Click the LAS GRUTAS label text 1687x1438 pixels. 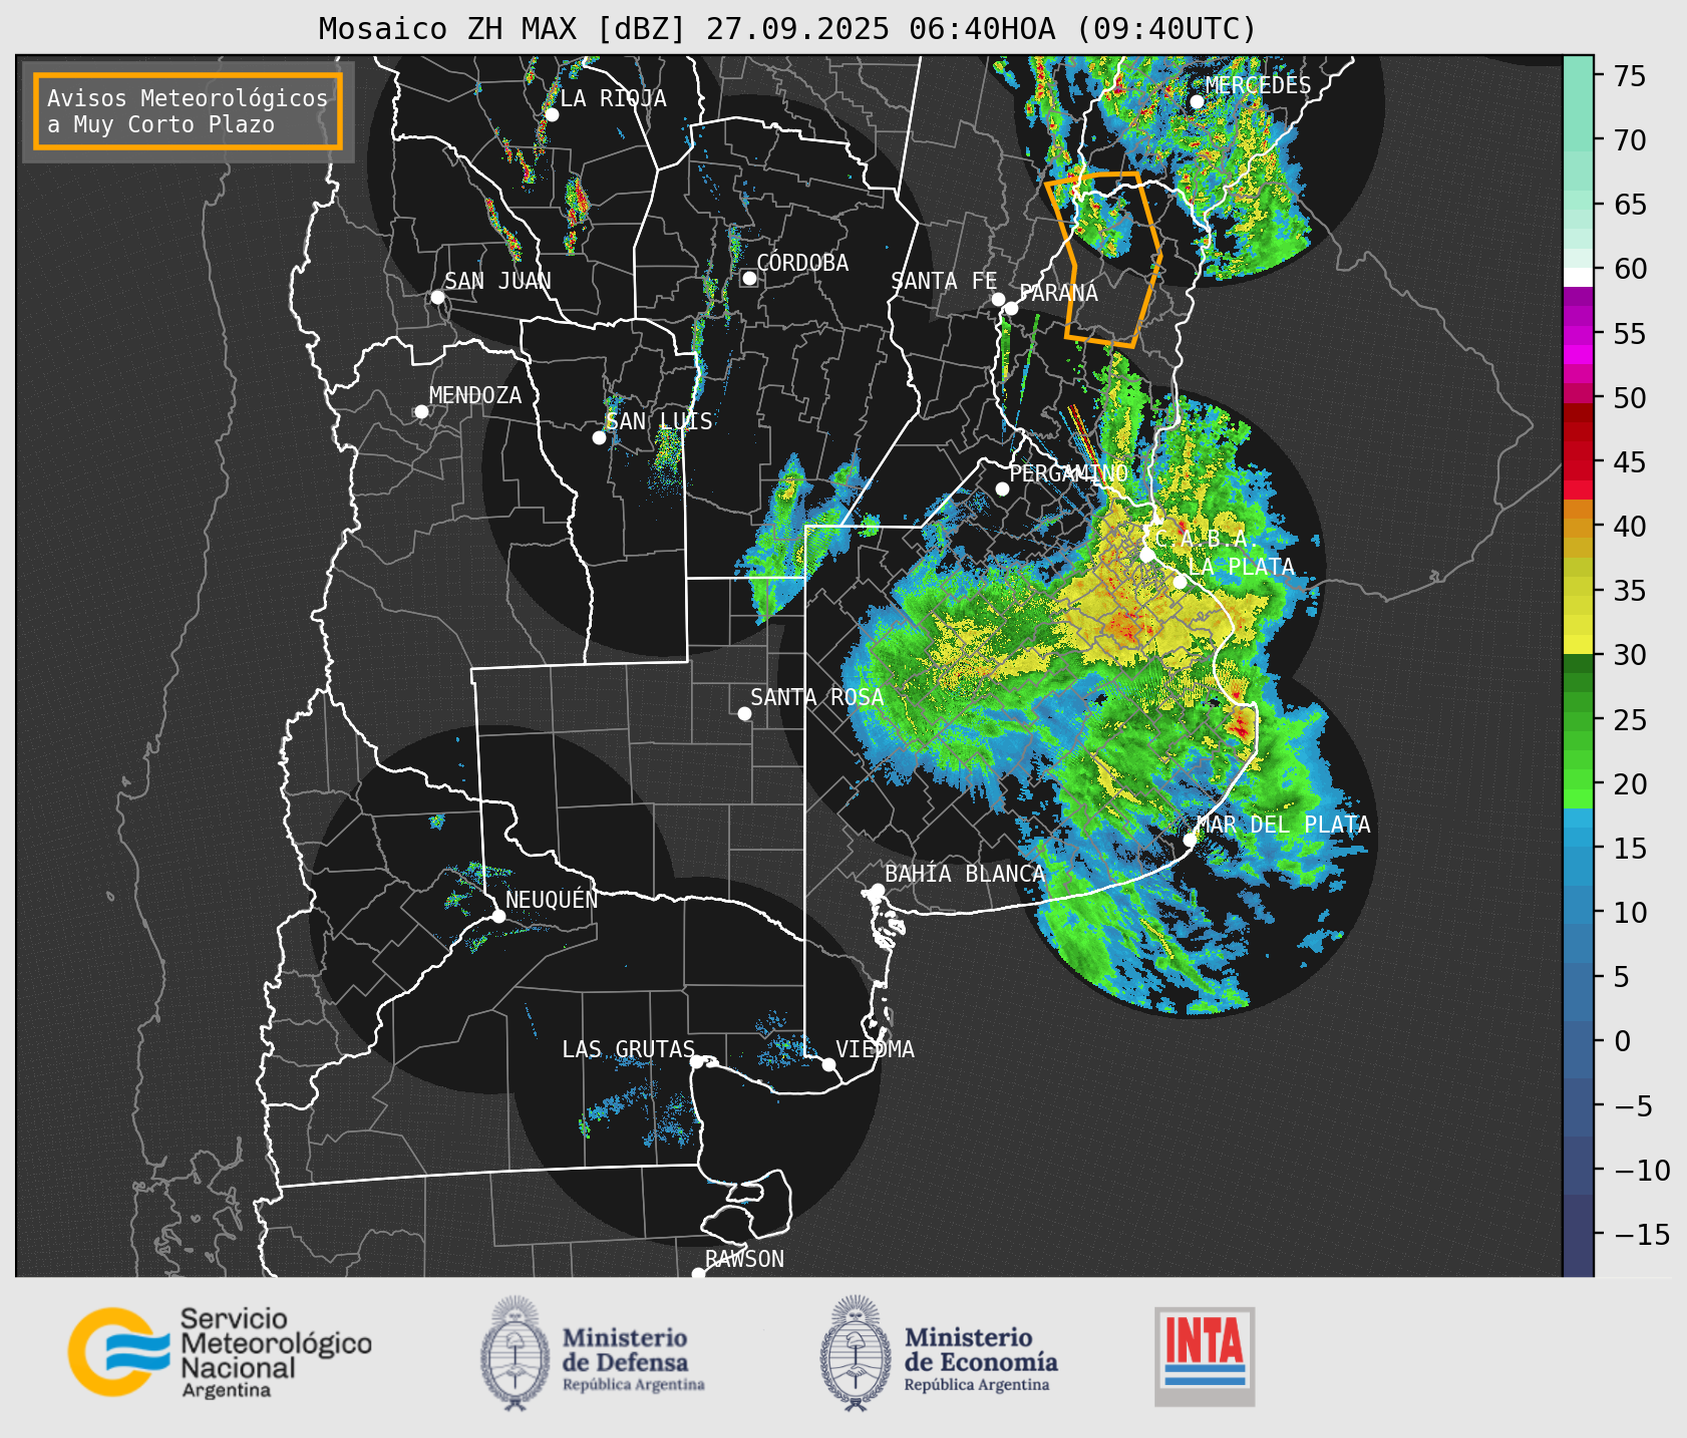point(628,1049)
